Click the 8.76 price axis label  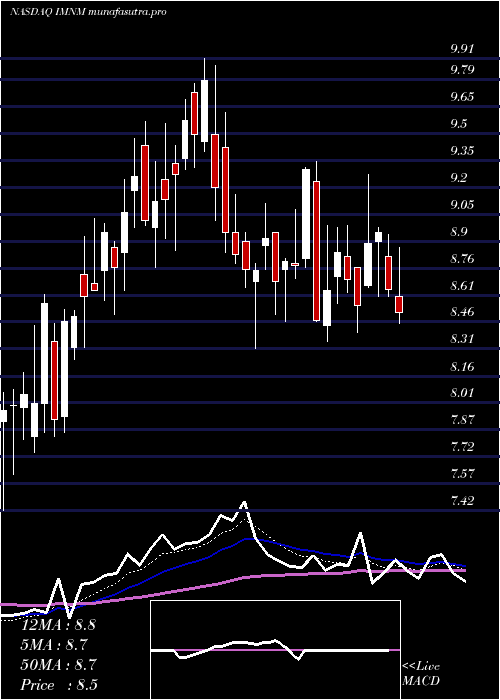462,259
